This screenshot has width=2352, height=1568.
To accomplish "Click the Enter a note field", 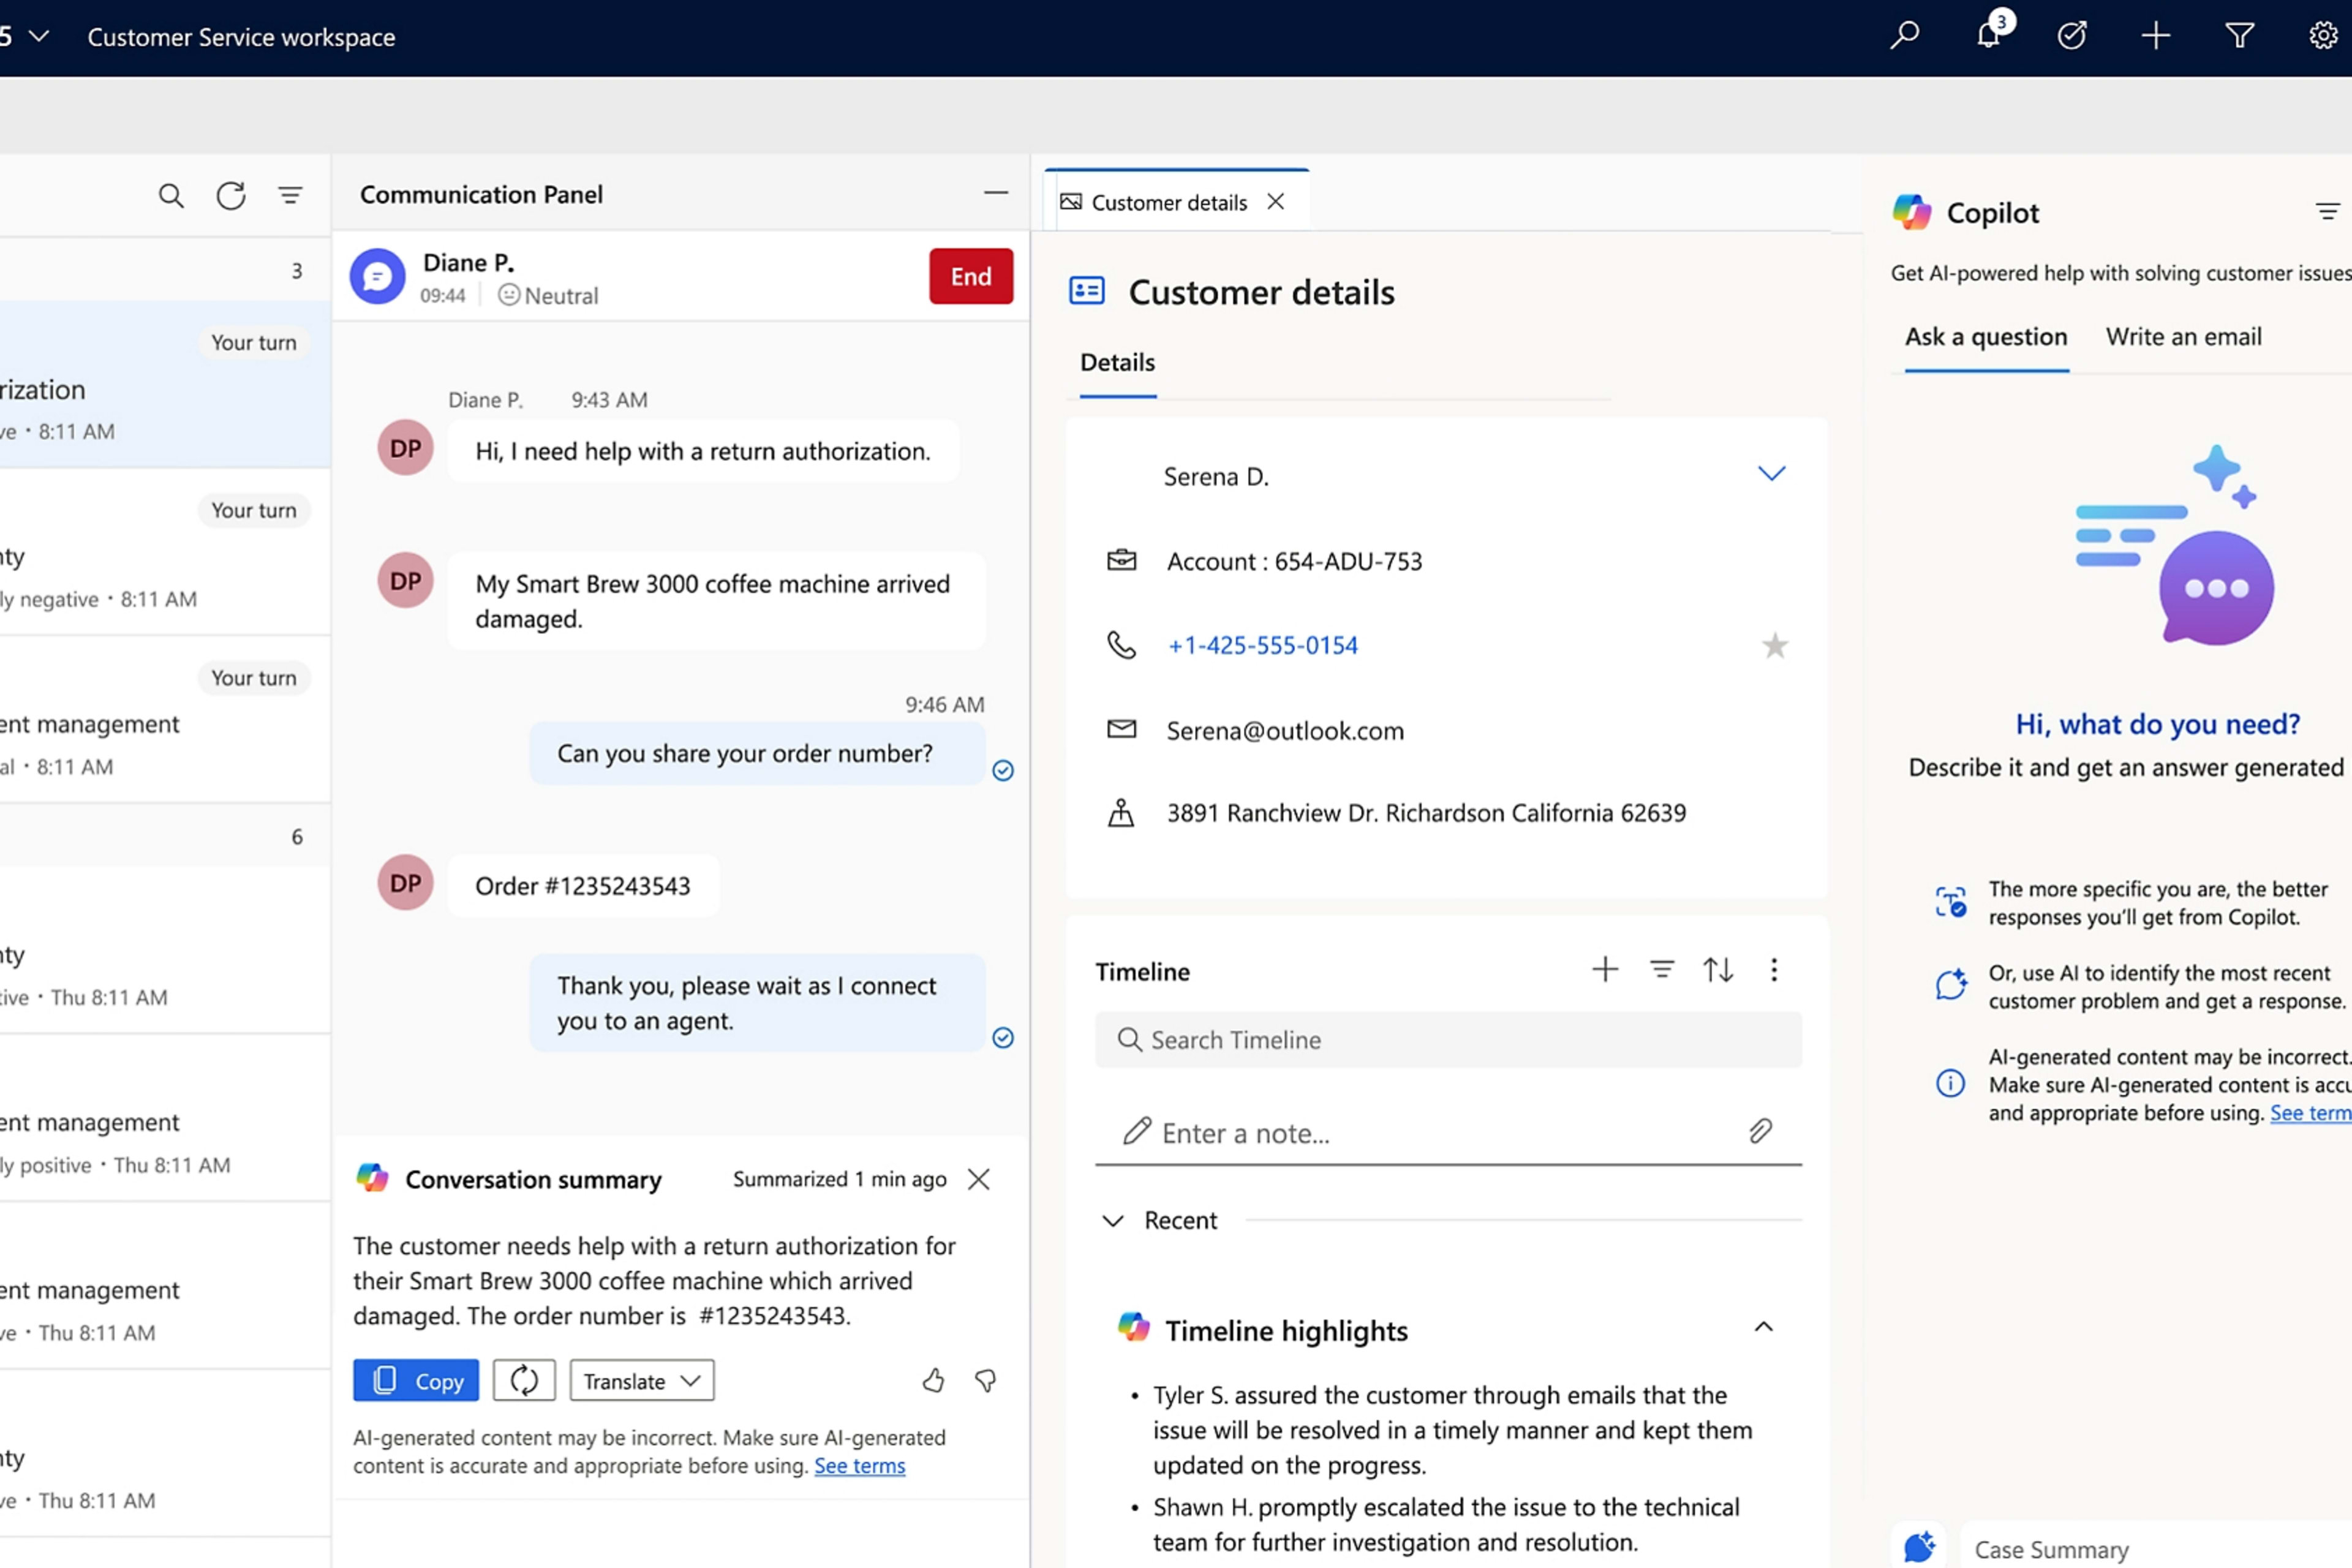I will click(1448, 1133).
